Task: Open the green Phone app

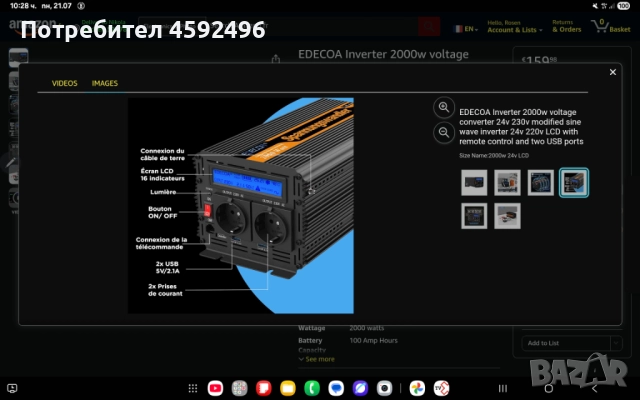Action: (312, 388)
